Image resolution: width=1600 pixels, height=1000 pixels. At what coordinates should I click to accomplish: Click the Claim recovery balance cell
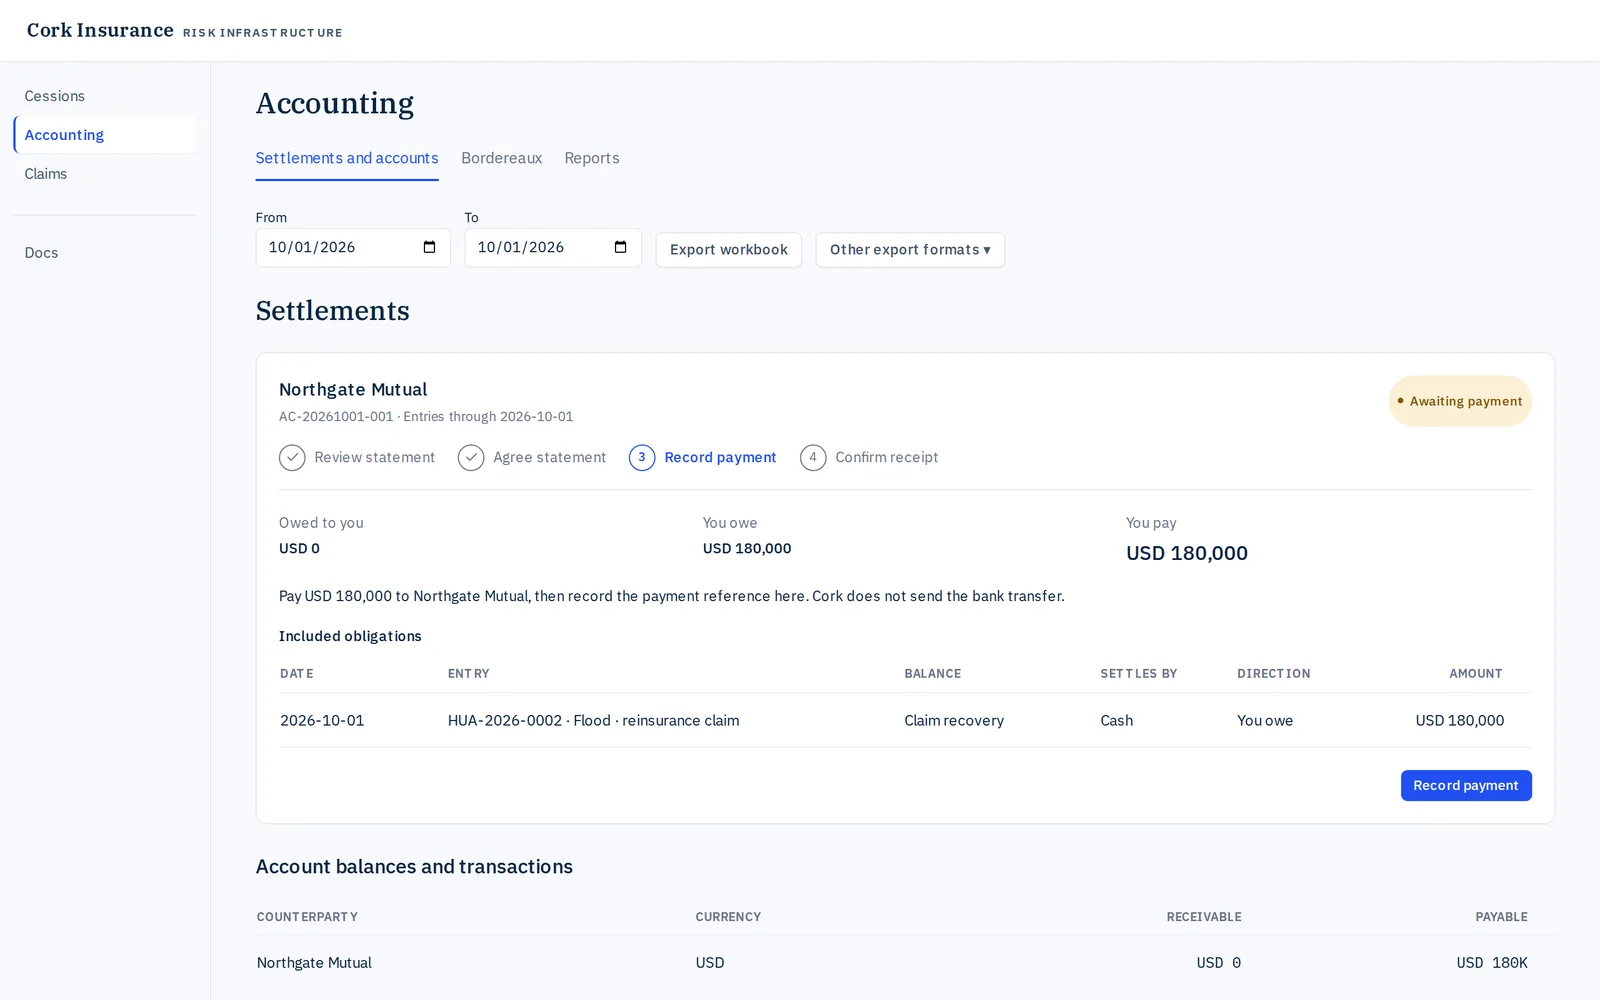point(954,720)
